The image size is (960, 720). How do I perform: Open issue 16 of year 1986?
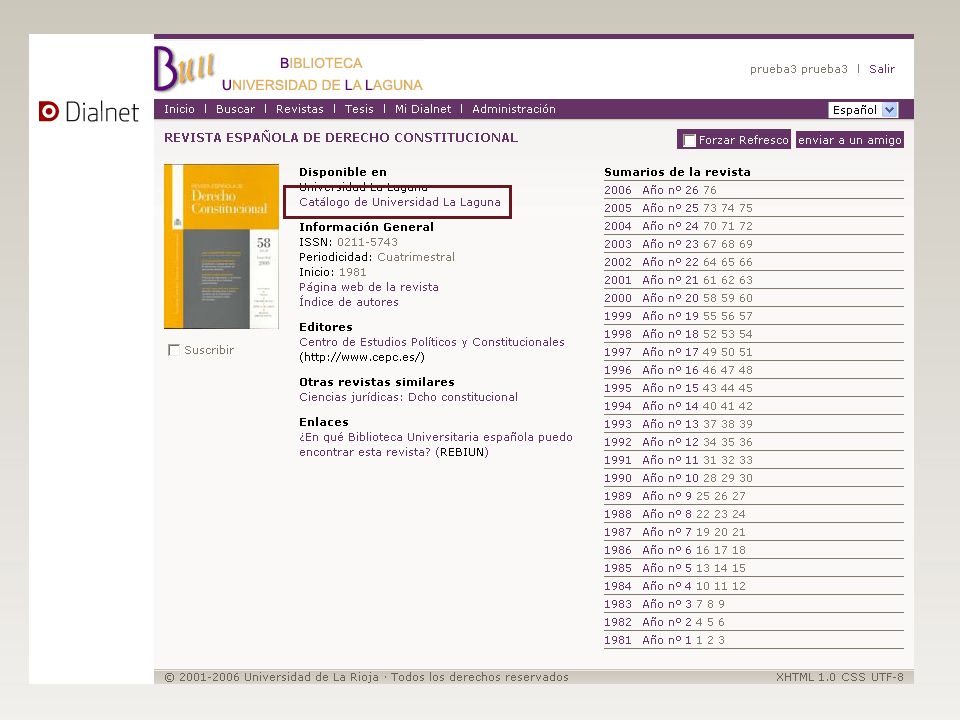point(703,550)
